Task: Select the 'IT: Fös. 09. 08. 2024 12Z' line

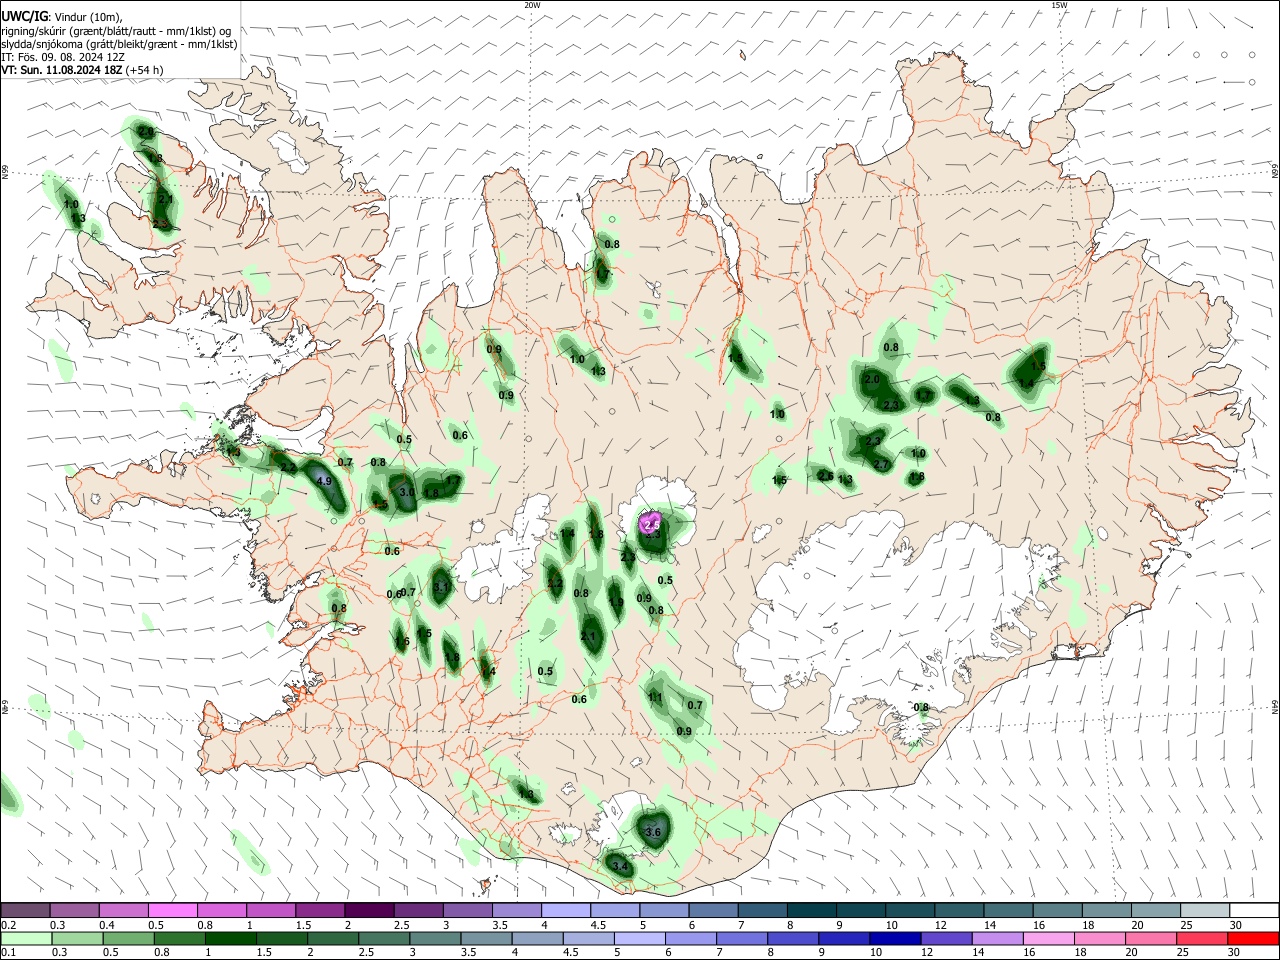Action: click(63, 57)
